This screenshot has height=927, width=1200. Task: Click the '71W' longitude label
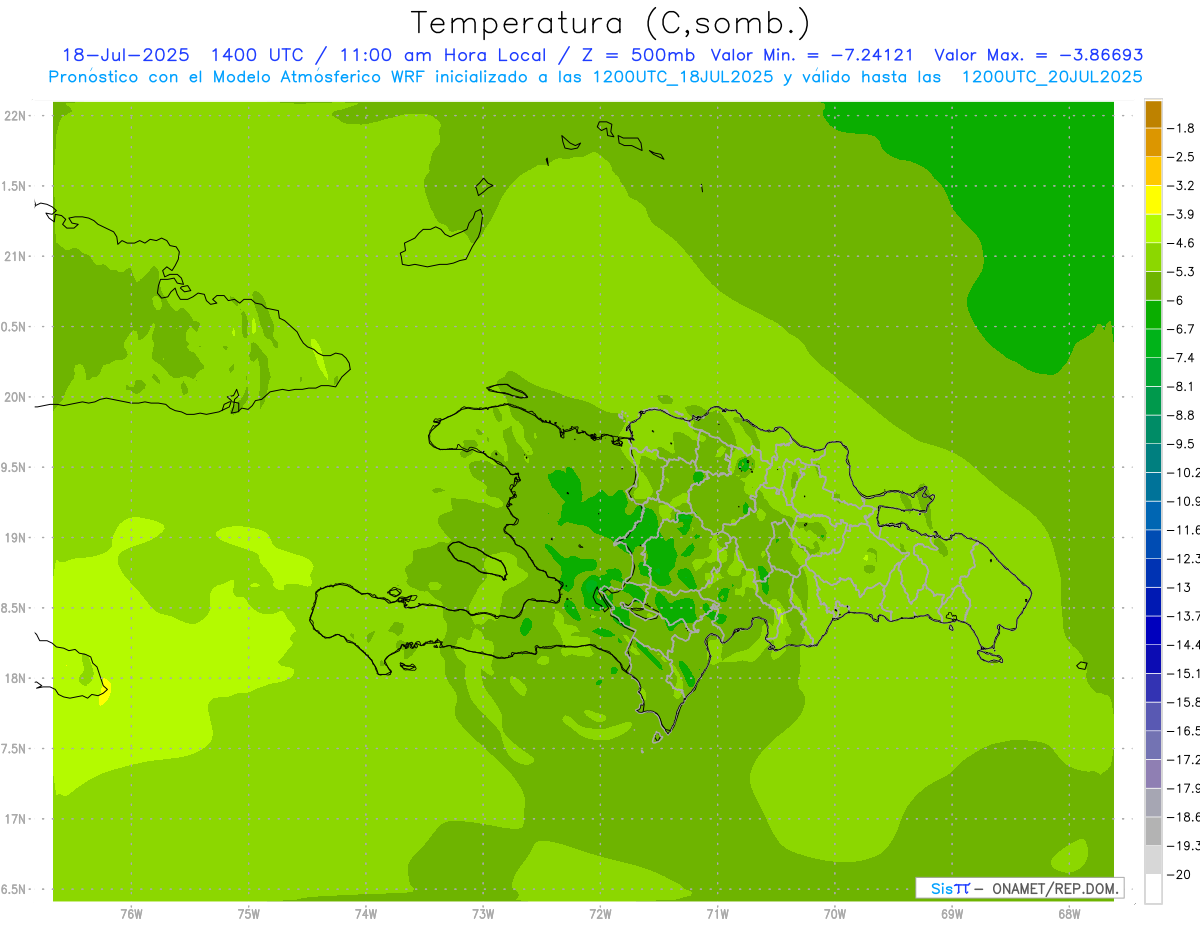coord(717,914)
